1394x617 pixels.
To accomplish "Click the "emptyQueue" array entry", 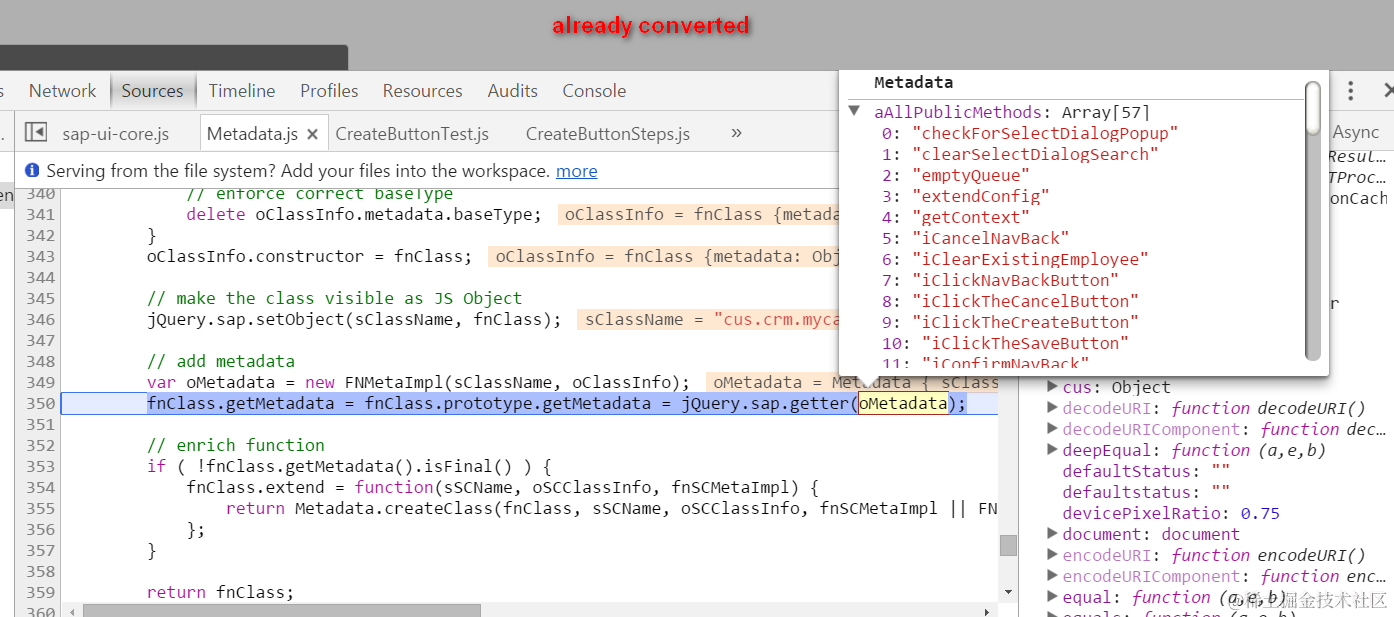I will (x=971, y=175).
